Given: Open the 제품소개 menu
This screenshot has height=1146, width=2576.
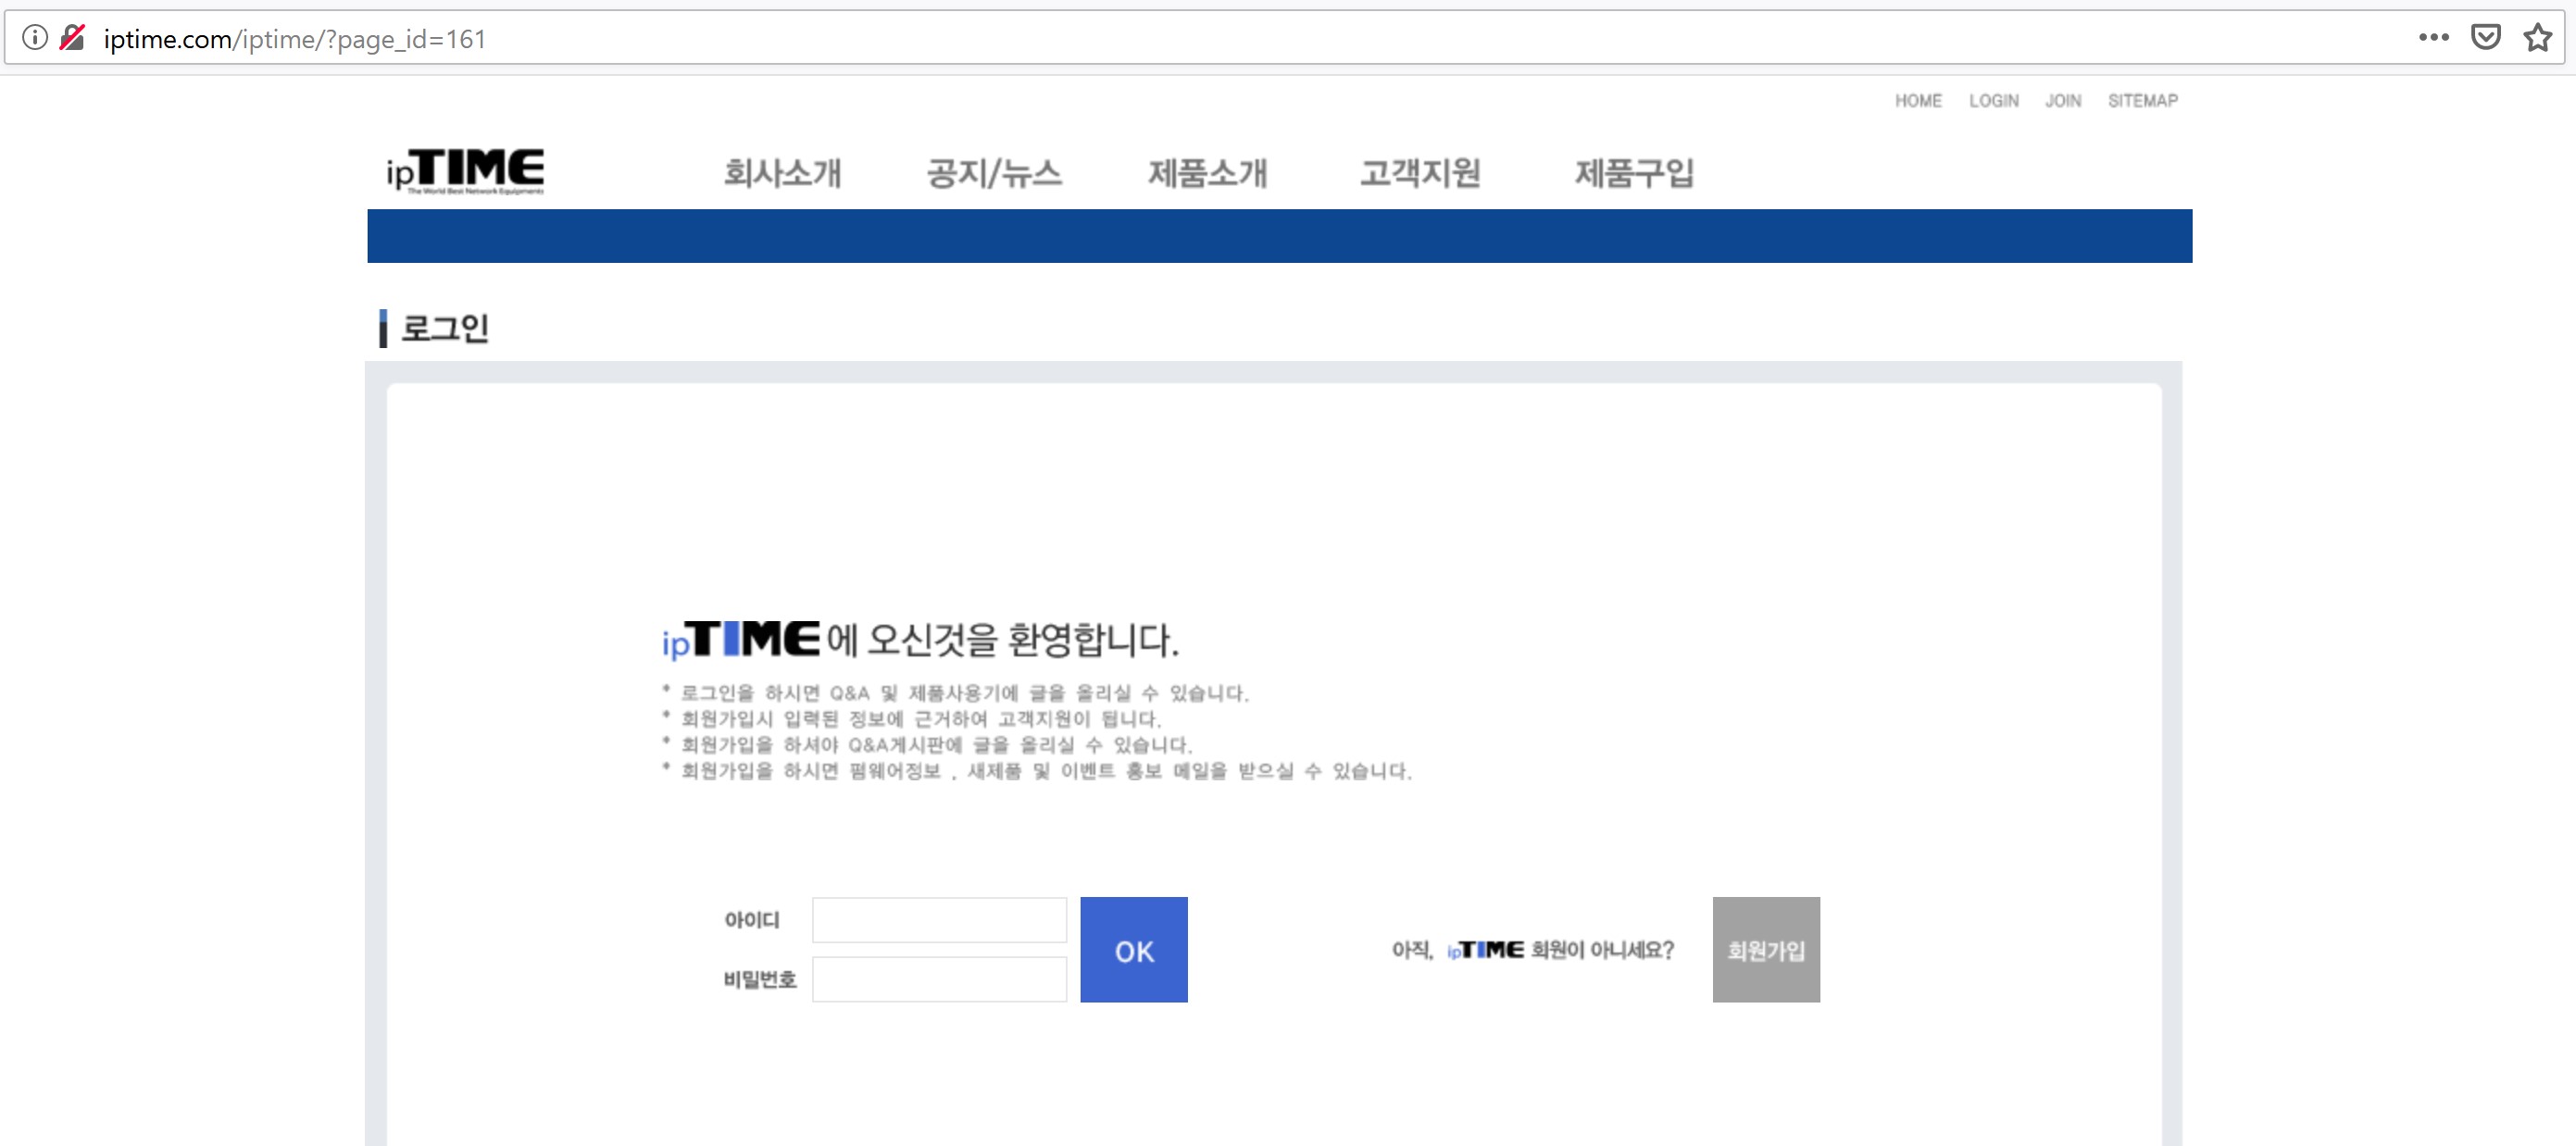Looking at the screenshot, I should click(x=1207, y=173).
